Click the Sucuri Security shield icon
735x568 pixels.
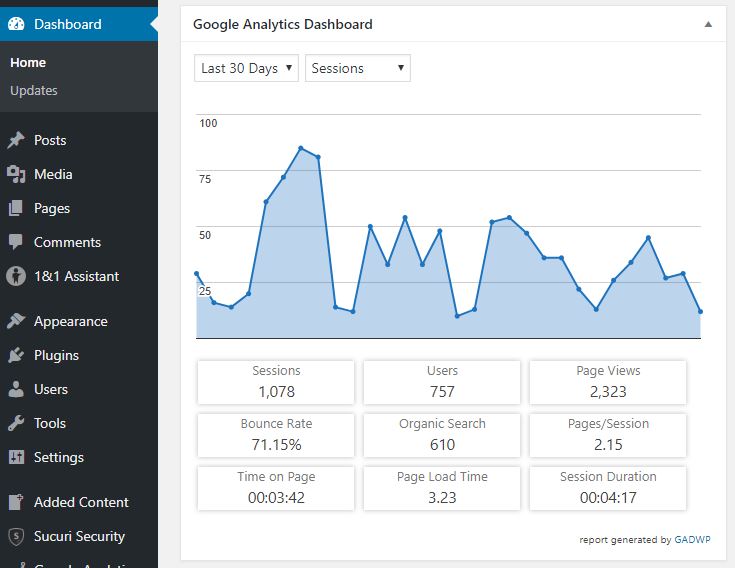click(16, 536)
